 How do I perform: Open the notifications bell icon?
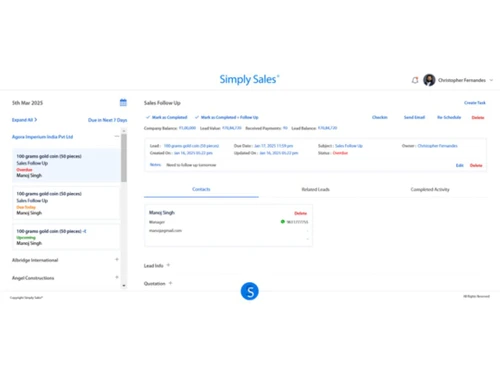415,80
